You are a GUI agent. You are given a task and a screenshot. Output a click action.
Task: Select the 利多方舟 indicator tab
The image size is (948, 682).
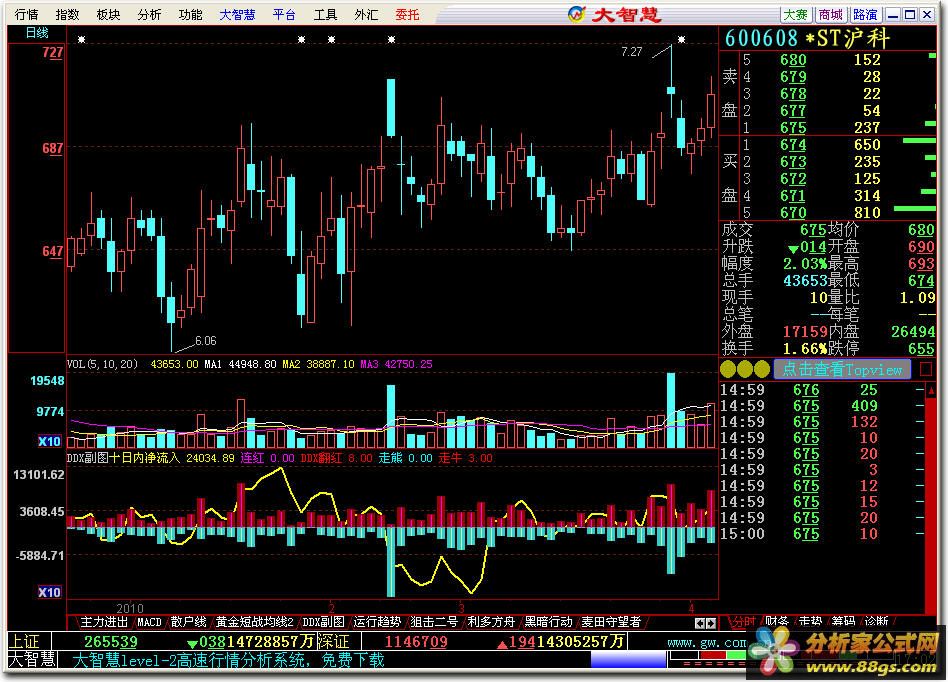(491, 622)
